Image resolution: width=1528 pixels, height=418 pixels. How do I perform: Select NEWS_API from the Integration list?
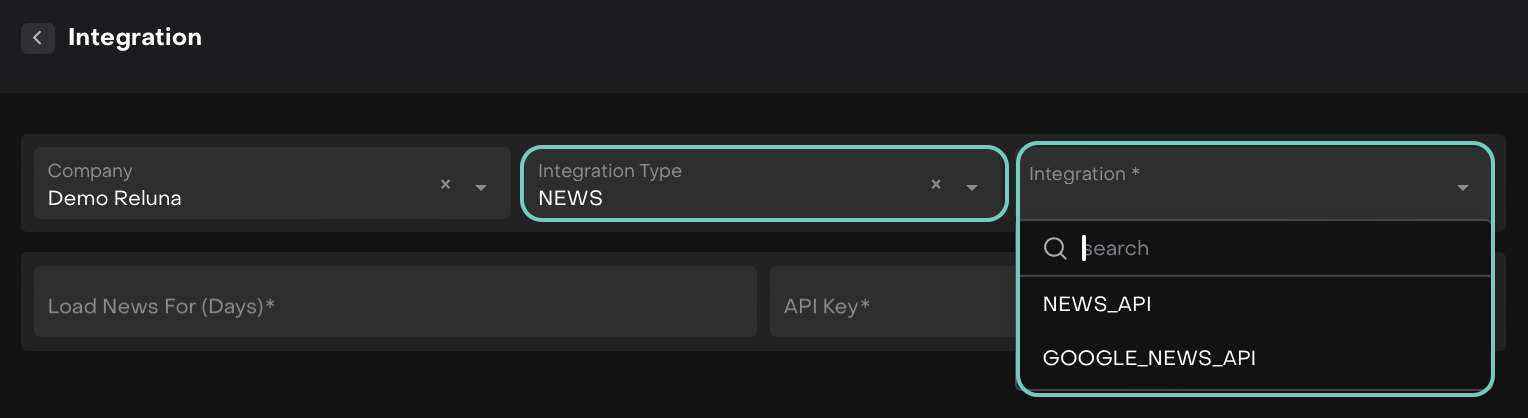click(x=1097, y=304)
